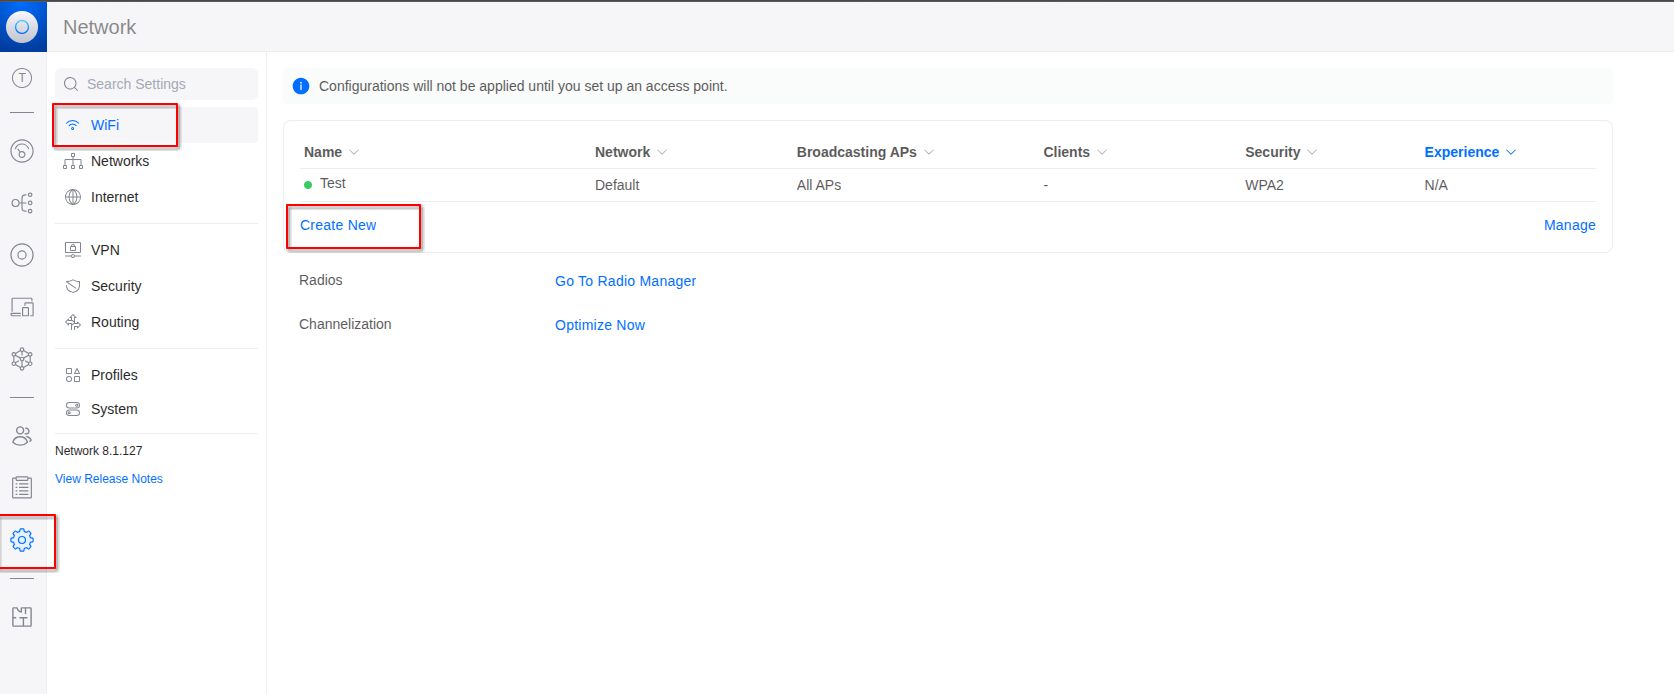Expand the Network column chevron
Screen dimensions: 1674x694
(x=662, y=153)
